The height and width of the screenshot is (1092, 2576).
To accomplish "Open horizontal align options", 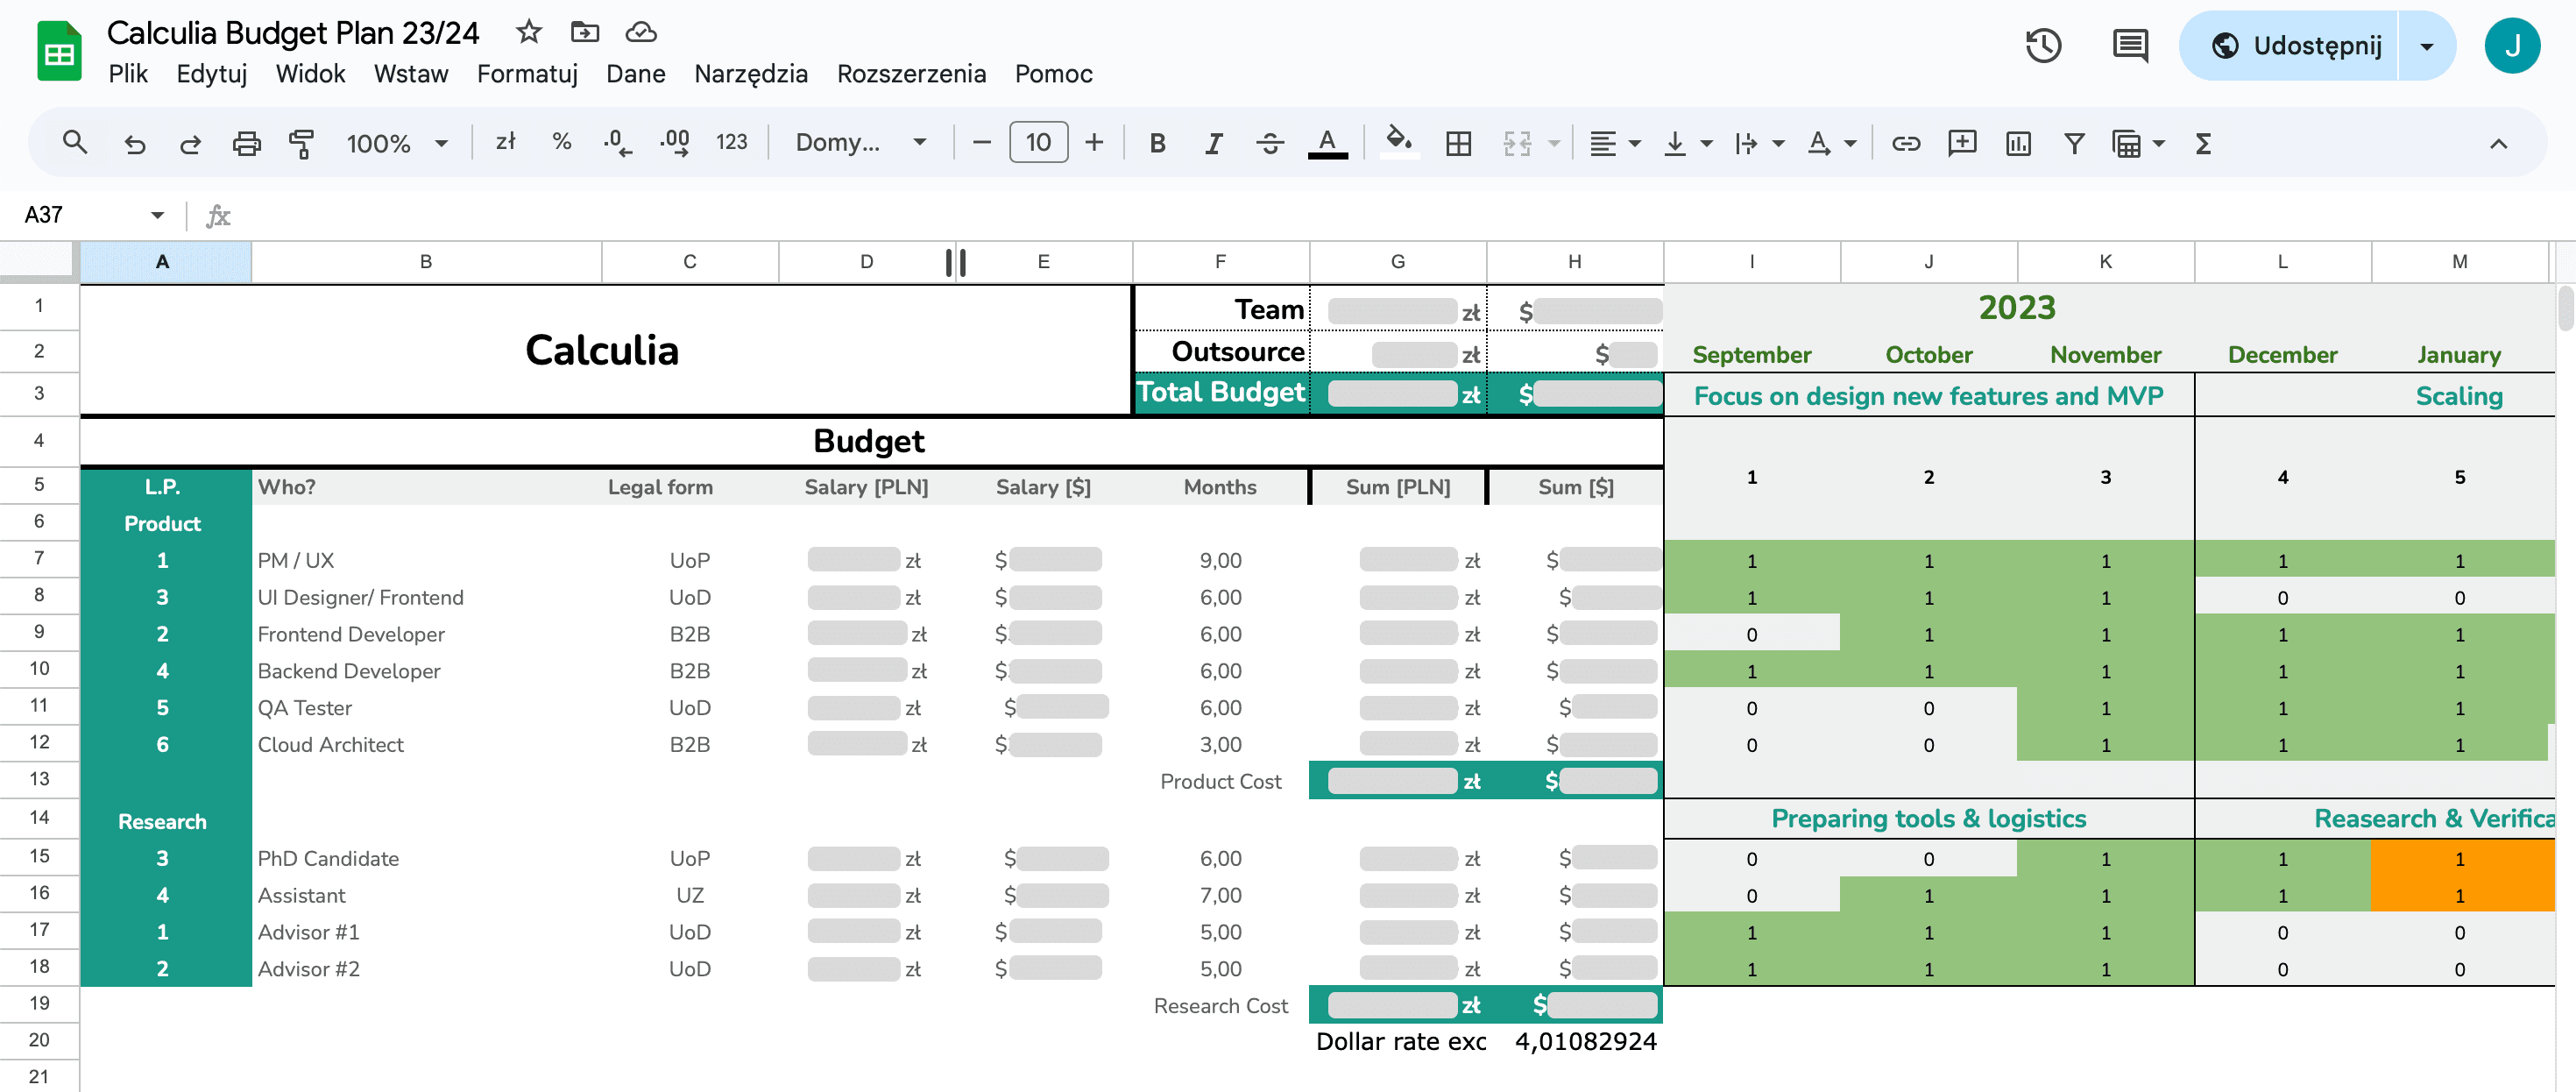I will coord(1615,143).
